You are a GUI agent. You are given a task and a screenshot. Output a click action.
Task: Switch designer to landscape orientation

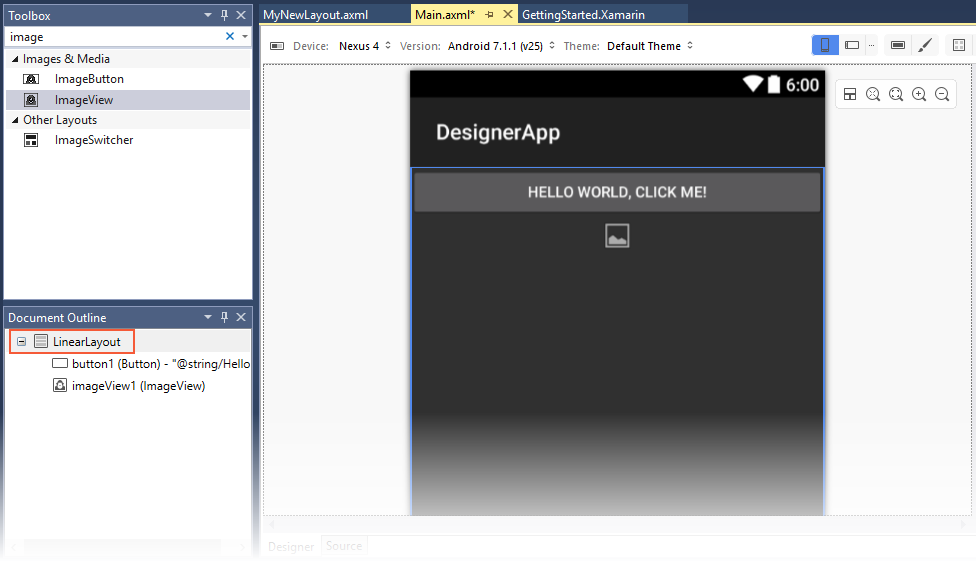pos(852,45)
